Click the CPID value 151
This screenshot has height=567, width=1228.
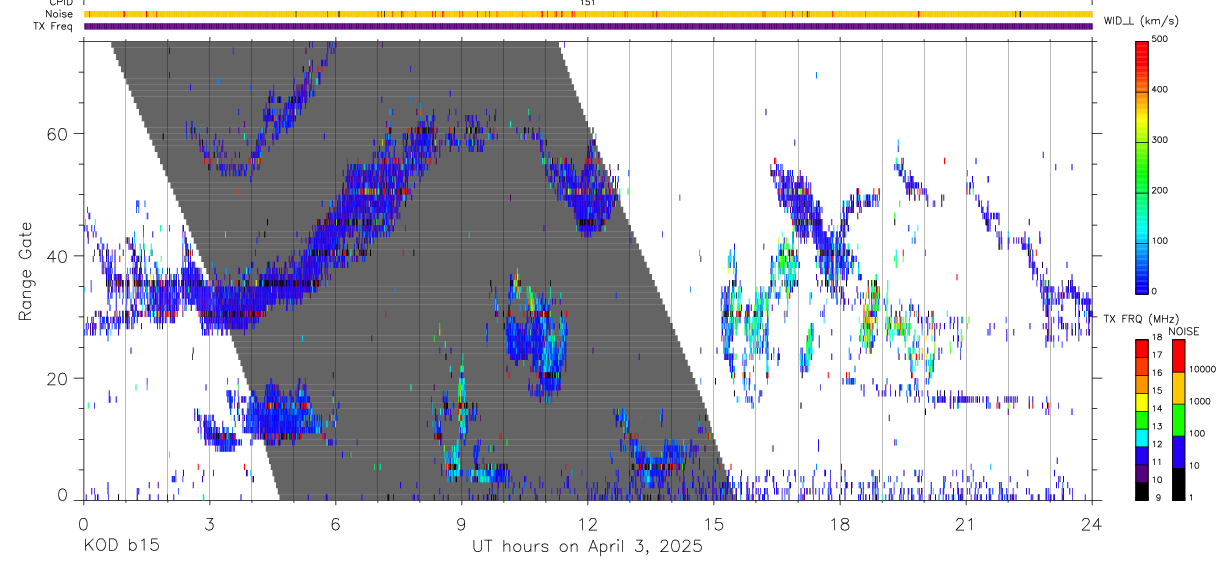point(588,3)
